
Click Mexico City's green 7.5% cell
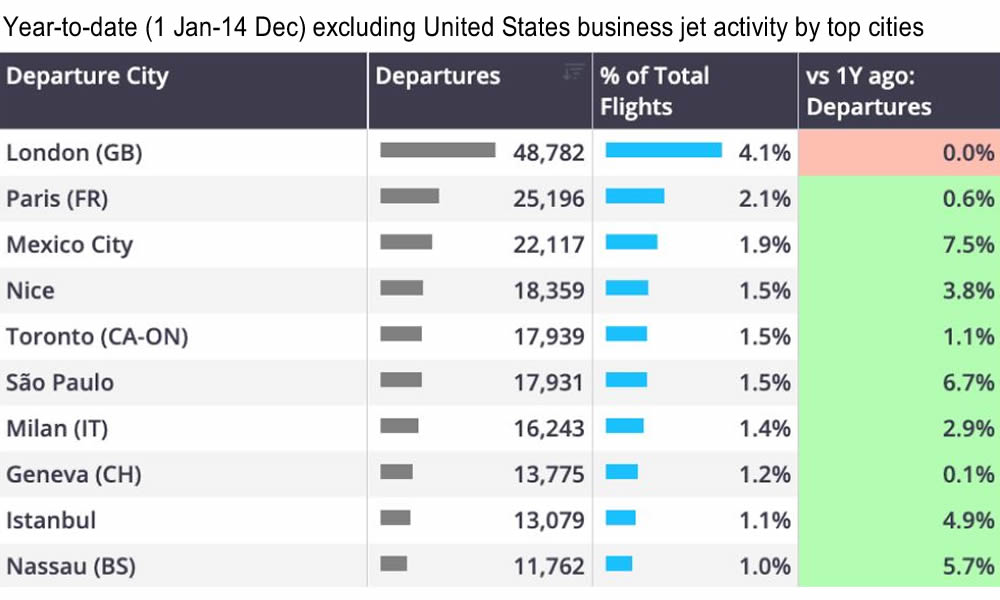[x=898, y=245]
